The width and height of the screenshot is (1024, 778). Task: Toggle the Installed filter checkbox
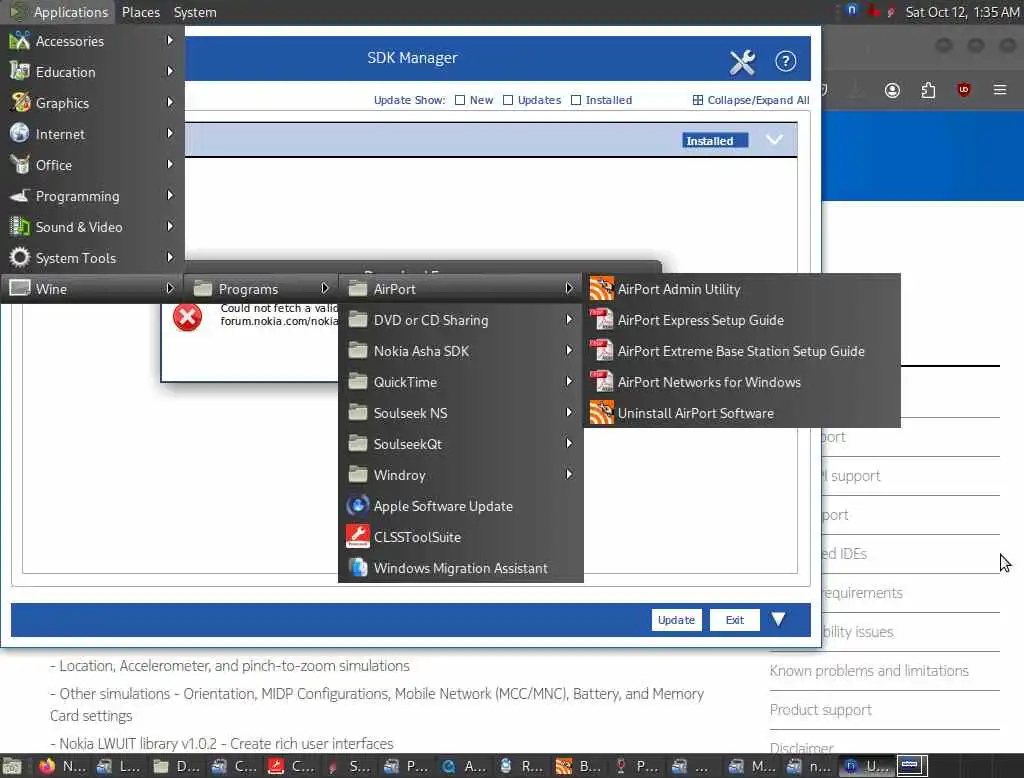575,100
